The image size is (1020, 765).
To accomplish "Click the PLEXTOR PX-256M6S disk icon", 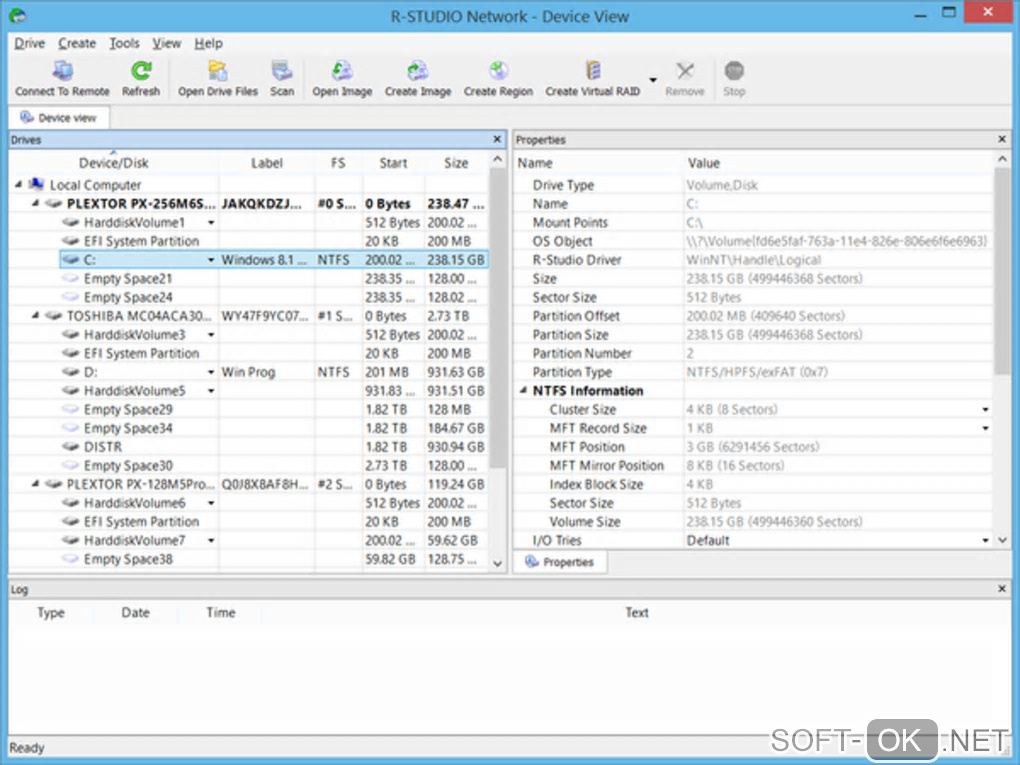I will (53, 204).
